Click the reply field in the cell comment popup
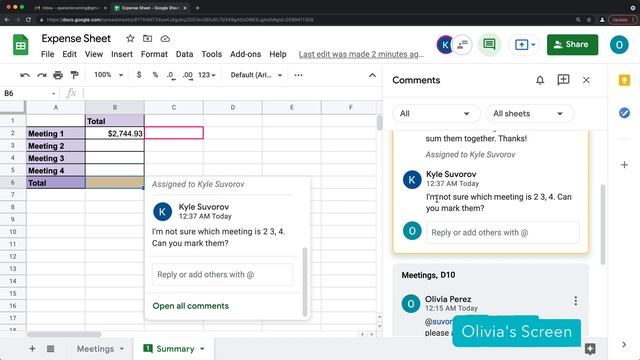The image size is (640, 360). 222,275
